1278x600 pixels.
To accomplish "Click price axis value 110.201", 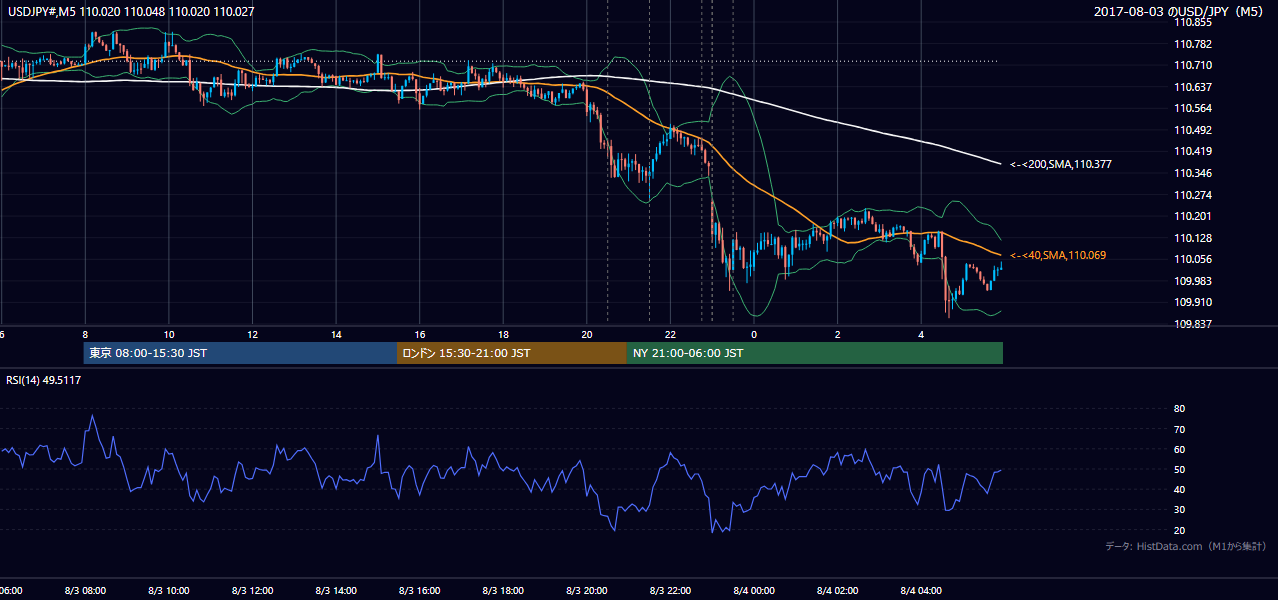I will pyautogui.click(x=1194, y=216).
